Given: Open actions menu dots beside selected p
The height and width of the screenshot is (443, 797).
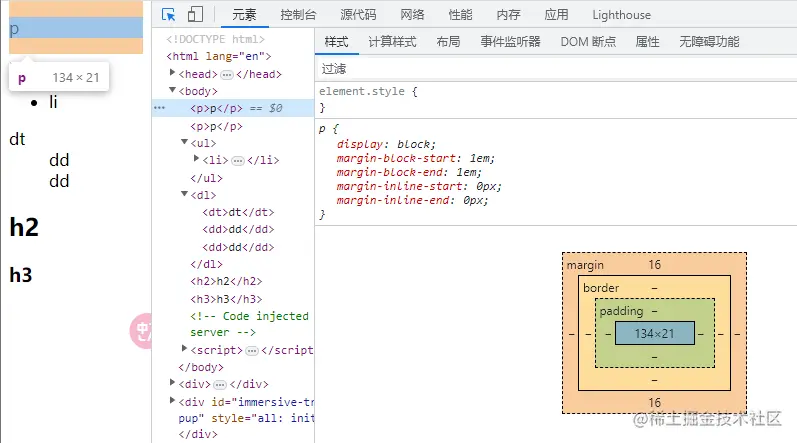Looking at the screenshot, I should (x=160, y=108).
